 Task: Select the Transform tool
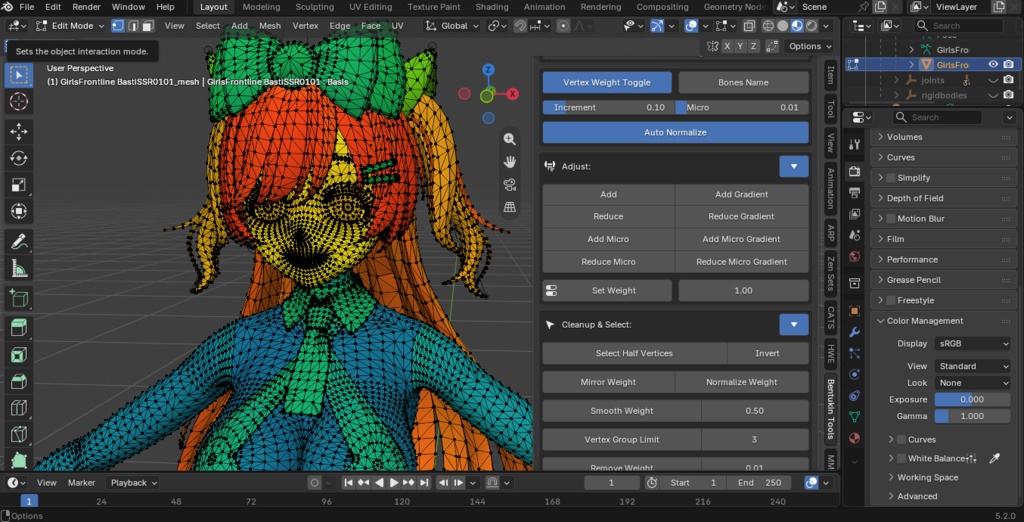(x=19, y=212)
